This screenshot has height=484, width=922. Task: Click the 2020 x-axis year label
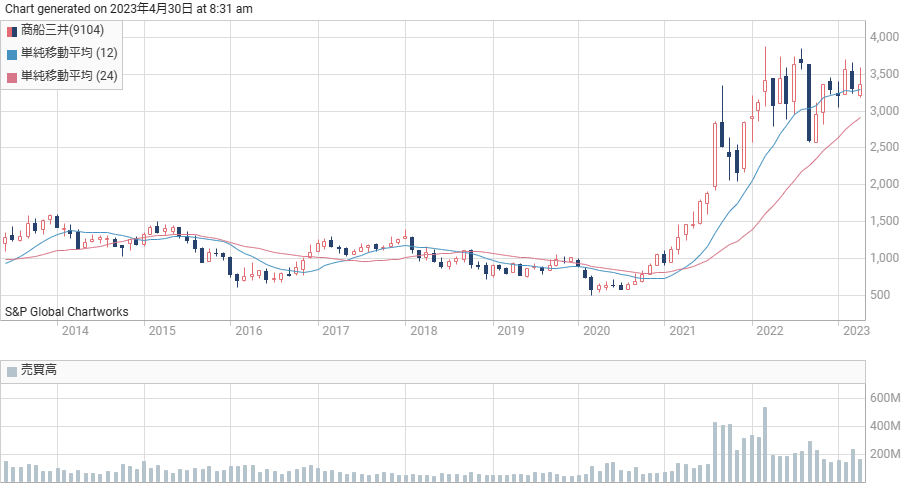tap(596, 331)
